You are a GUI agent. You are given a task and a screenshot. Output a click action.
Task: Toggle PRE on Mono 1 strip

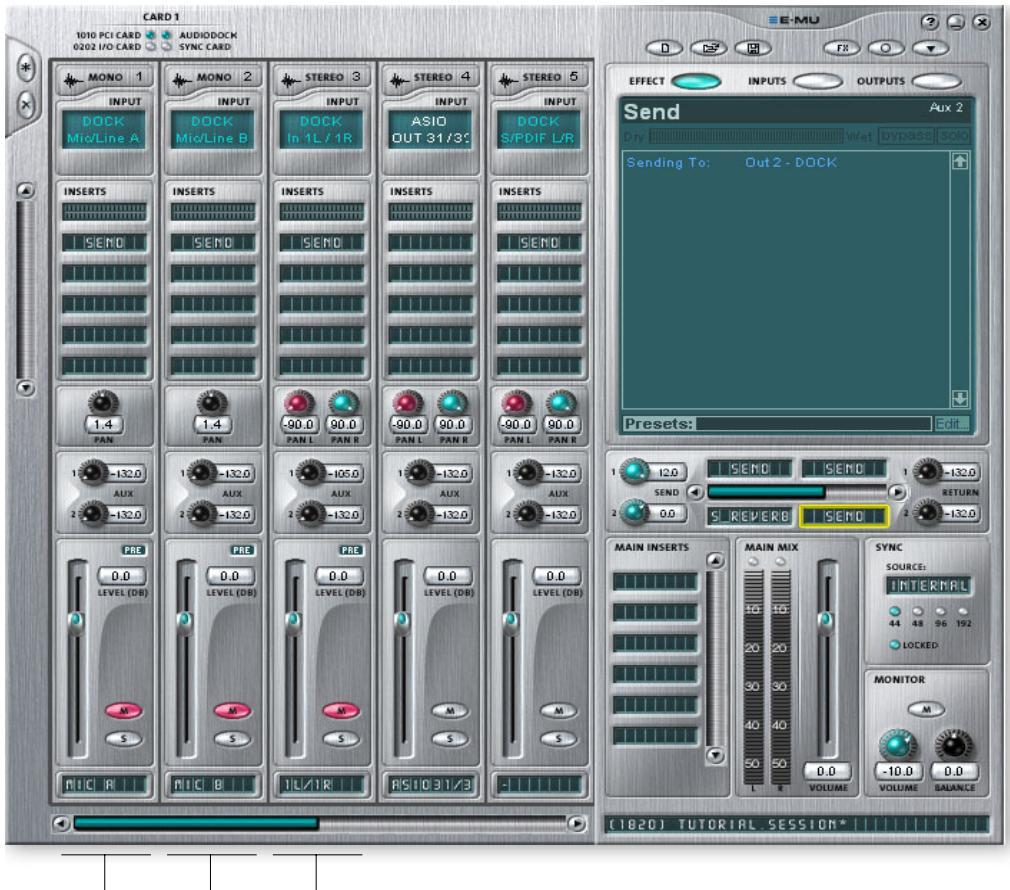click(x=133, y=550)
